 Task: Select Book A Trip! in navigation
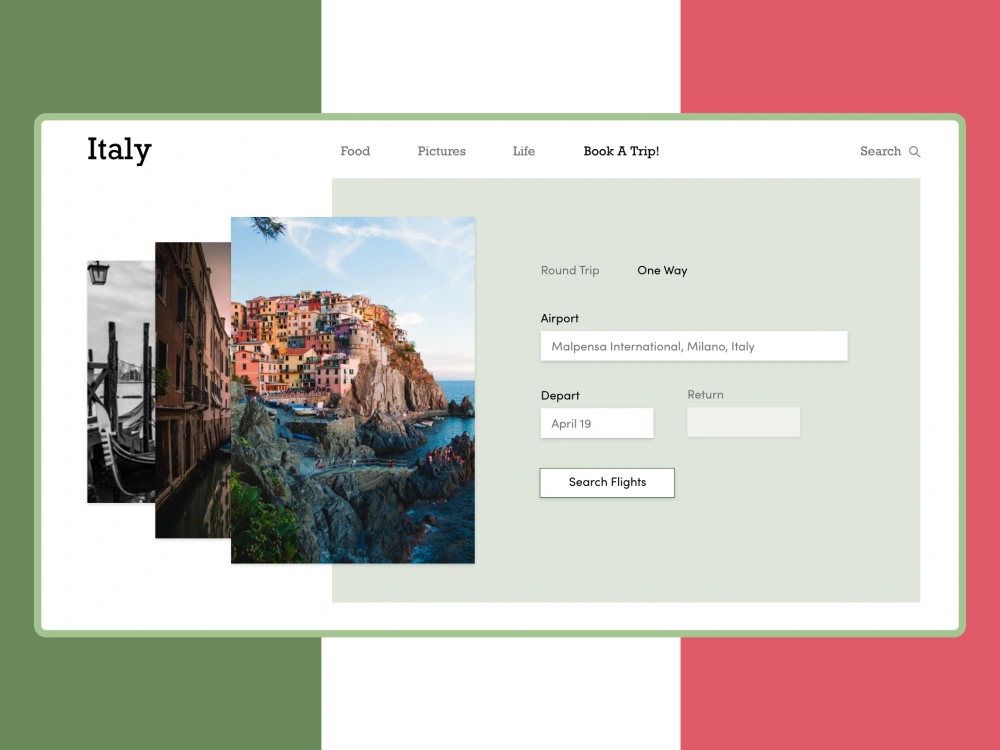pyautogui.click(x=621, y=151)
